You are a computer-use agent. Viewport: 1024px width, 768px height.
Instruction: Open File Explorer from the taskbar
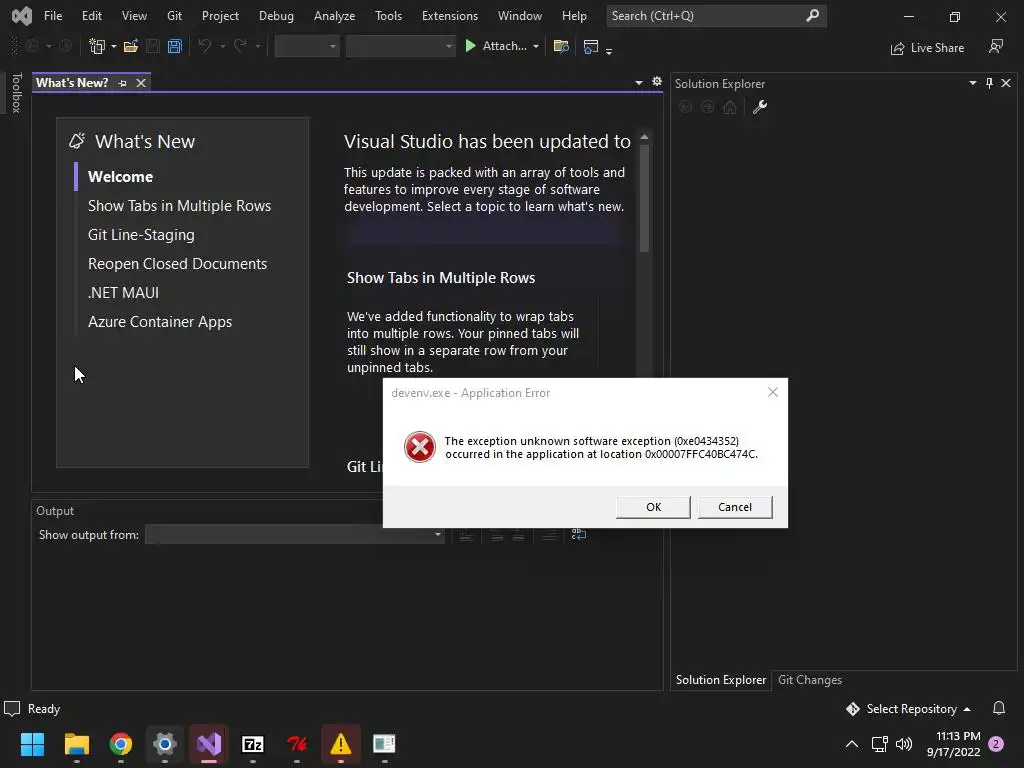[x=77, y=744]
